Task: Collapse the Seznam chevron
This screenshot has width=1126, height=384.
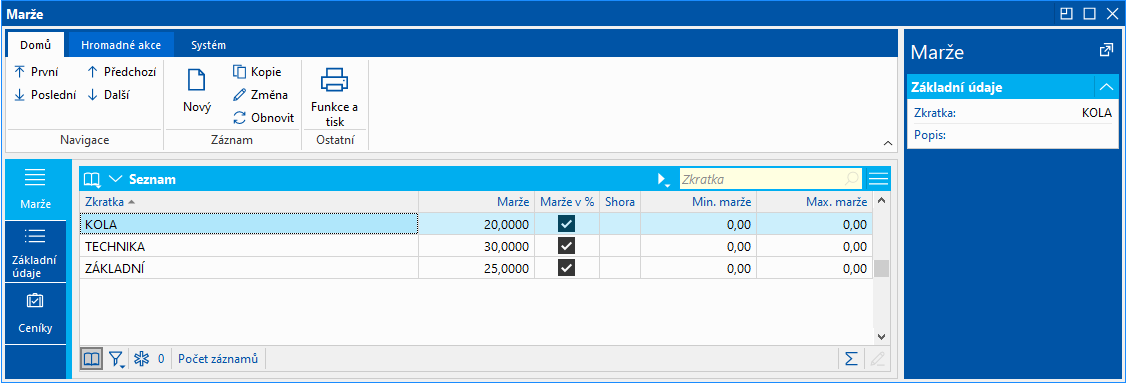Action: [115, 179]
